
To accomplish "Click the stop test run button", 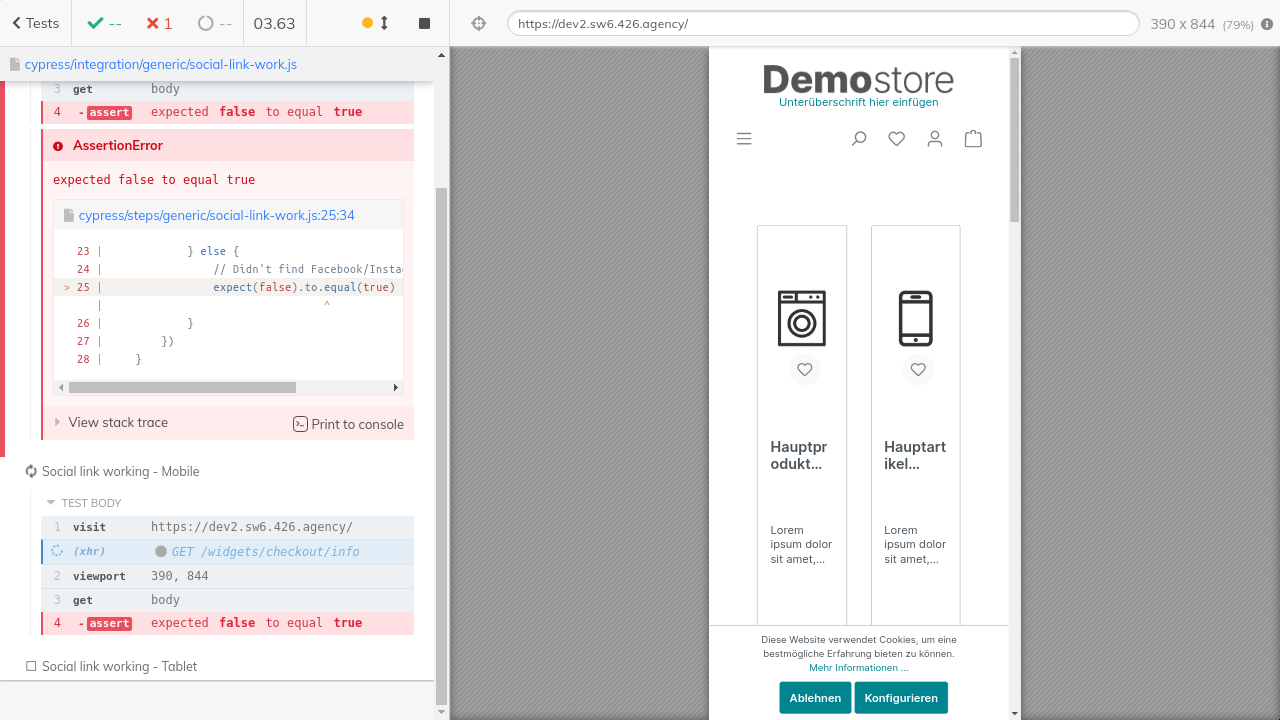I will [x=424, y=23].
